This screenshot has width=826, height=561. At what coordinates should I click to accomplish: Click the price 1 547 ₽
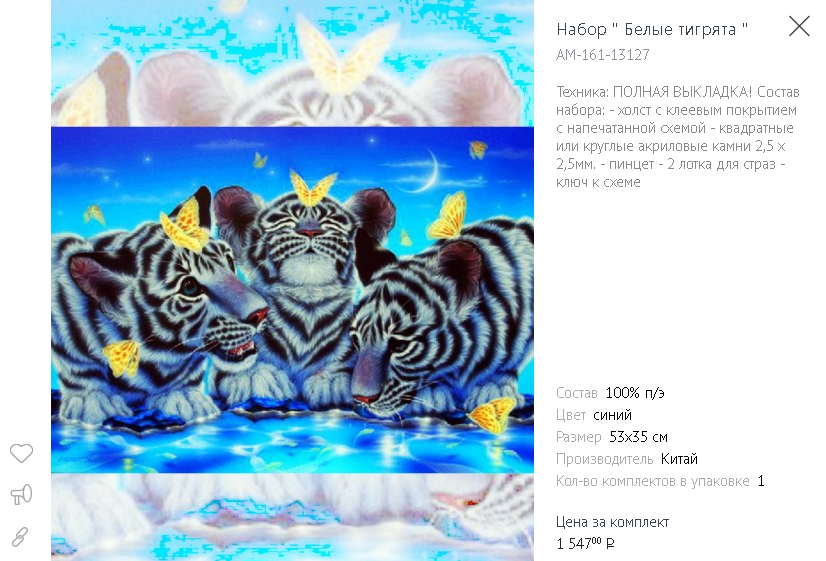[585, 543]
